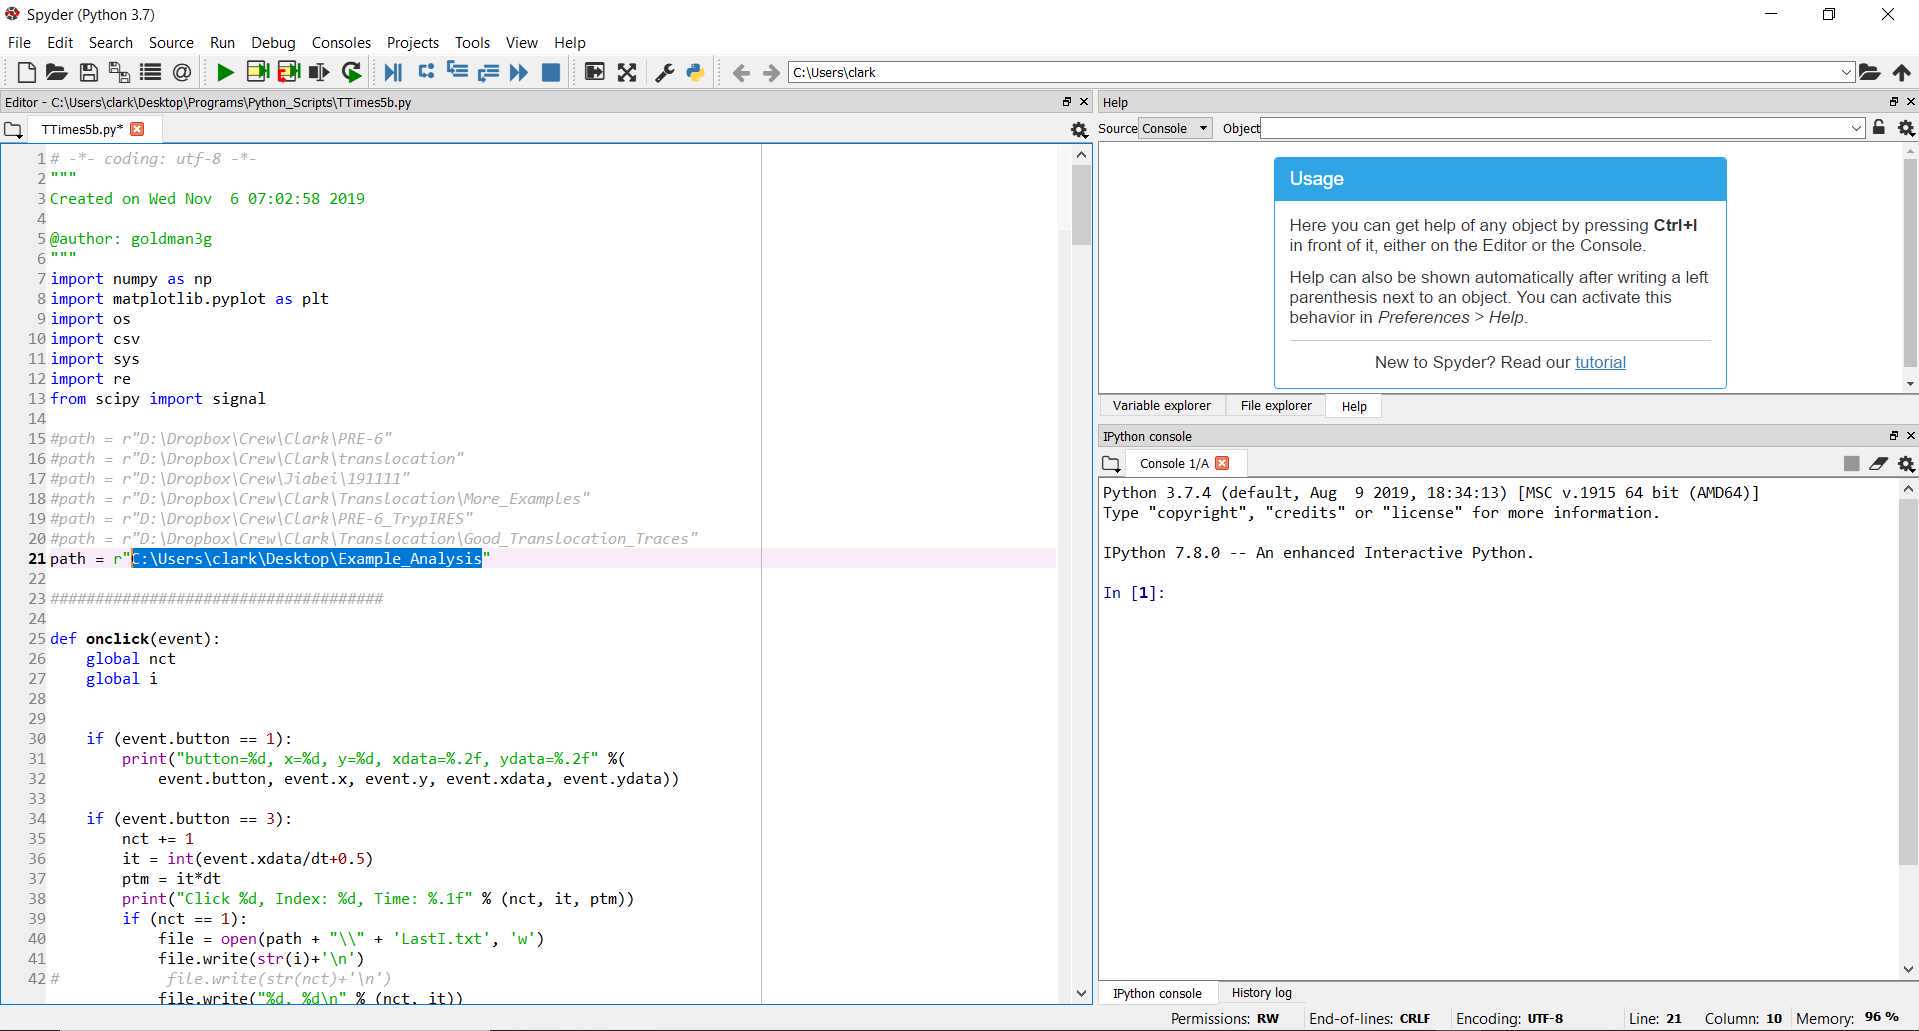Screen dimensions: 1919x1031
Task: Click the Object input field
Action: (x=1555, y=128)
